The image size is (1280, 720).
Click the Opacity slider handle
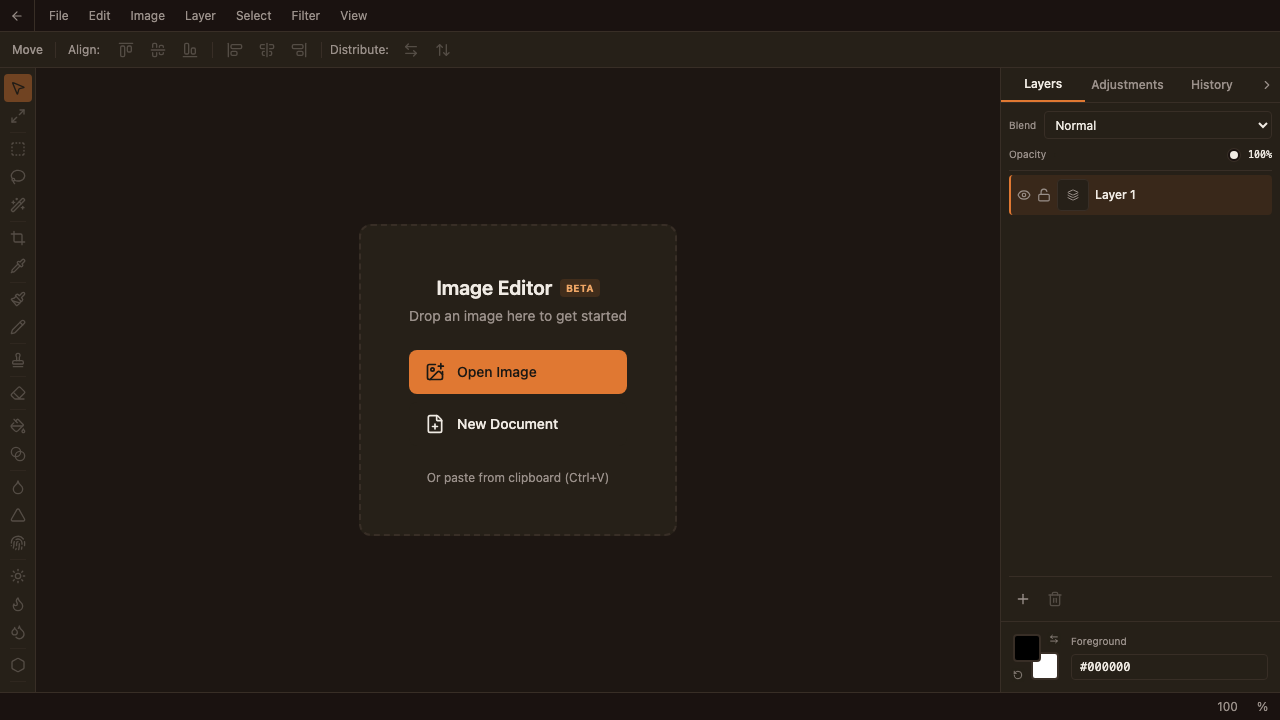tap(1234, 155)
